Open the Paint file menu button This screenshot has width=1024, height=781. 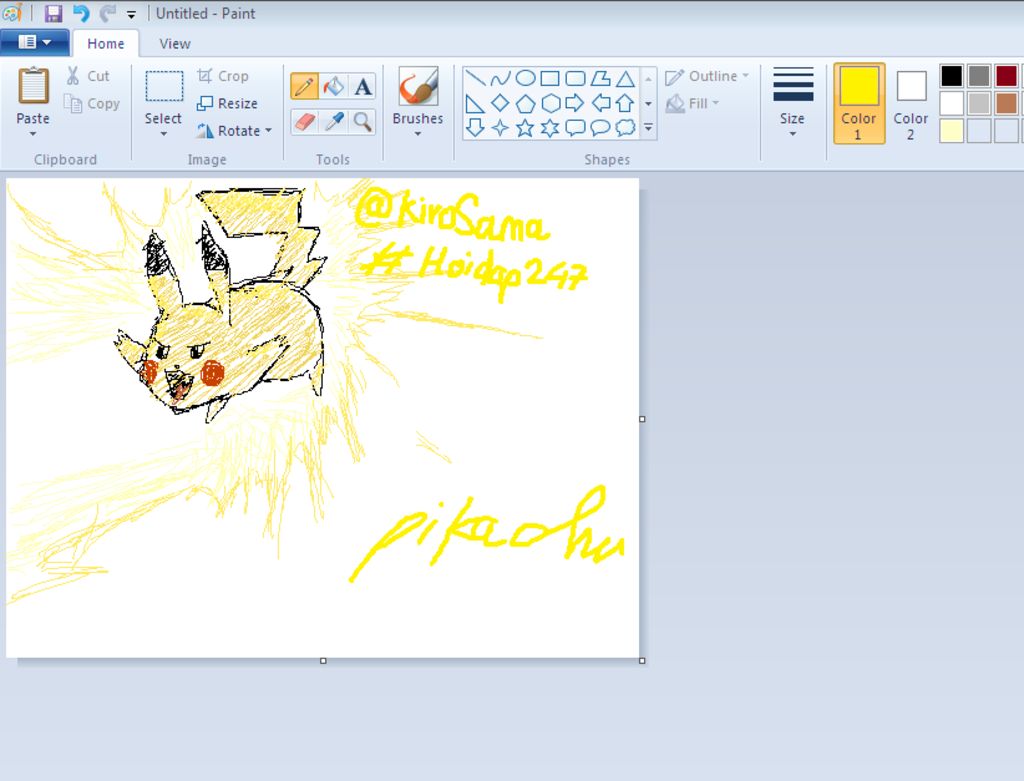(35, 42)
